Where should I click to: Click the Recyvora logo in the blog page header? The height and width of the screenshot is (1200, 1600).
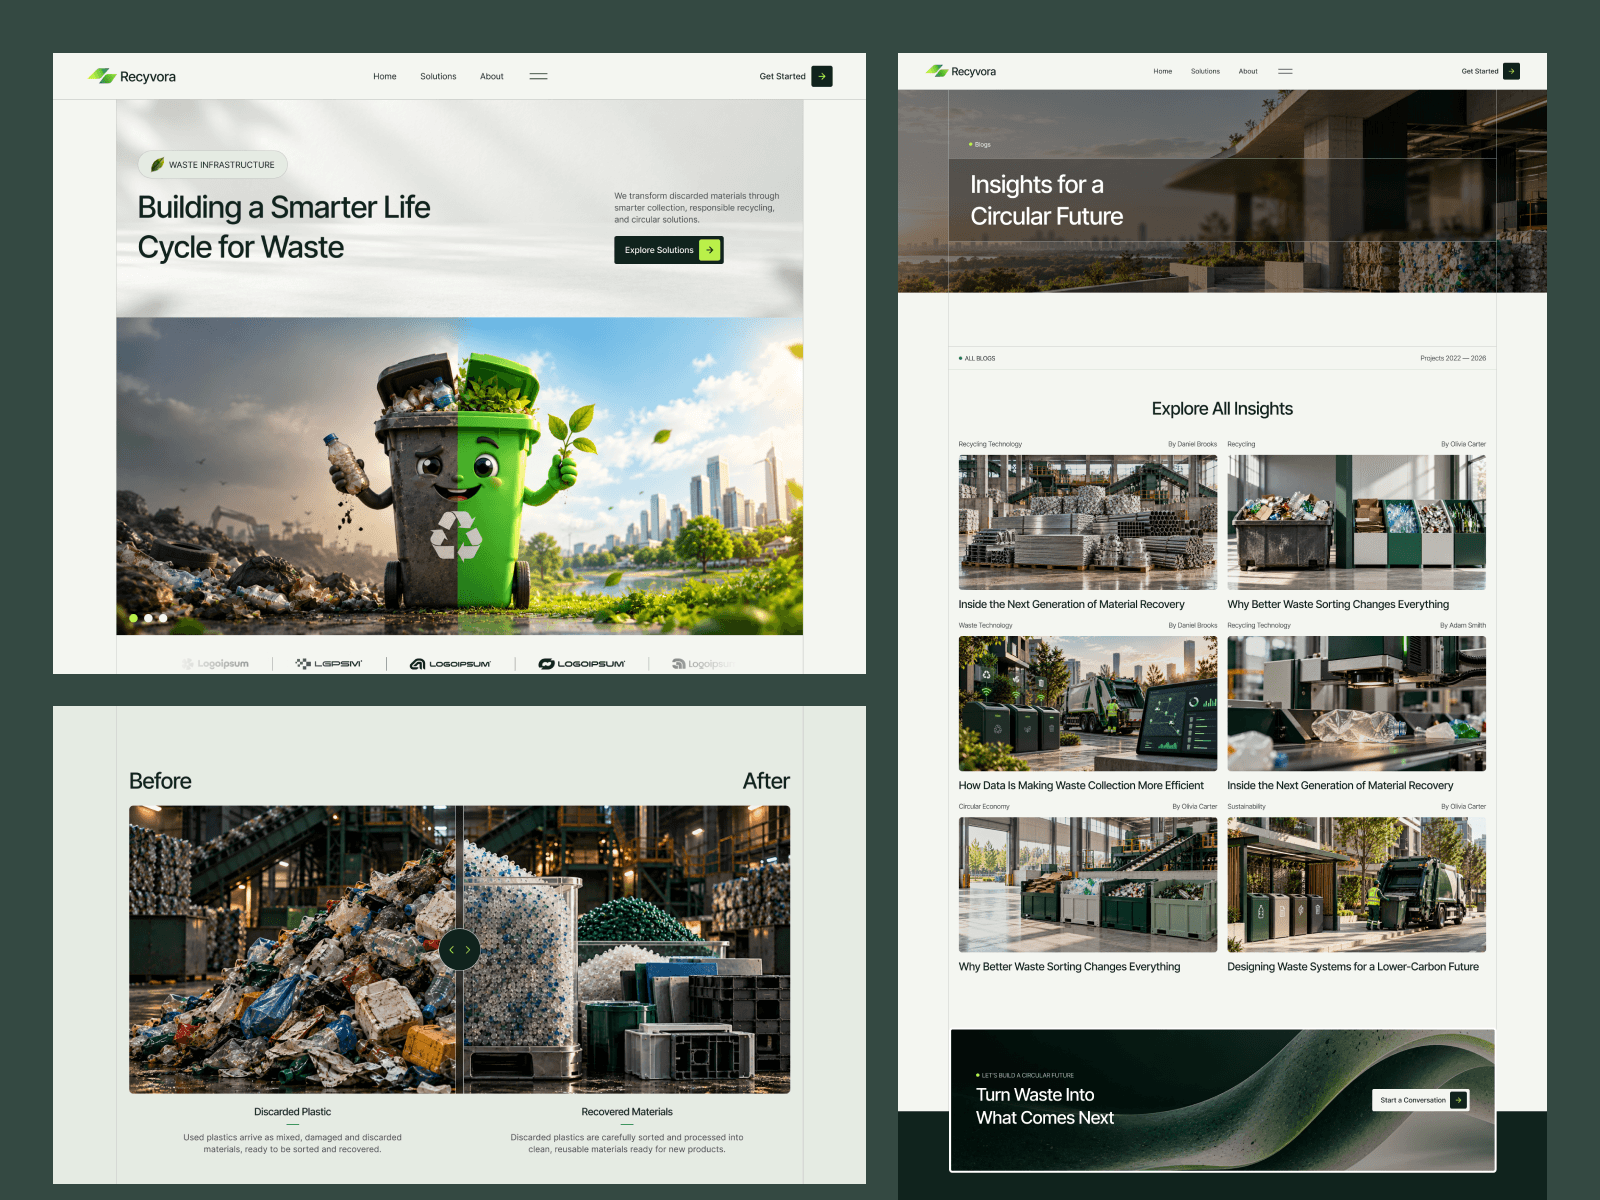pyautogui.click(x=961, y=71)
